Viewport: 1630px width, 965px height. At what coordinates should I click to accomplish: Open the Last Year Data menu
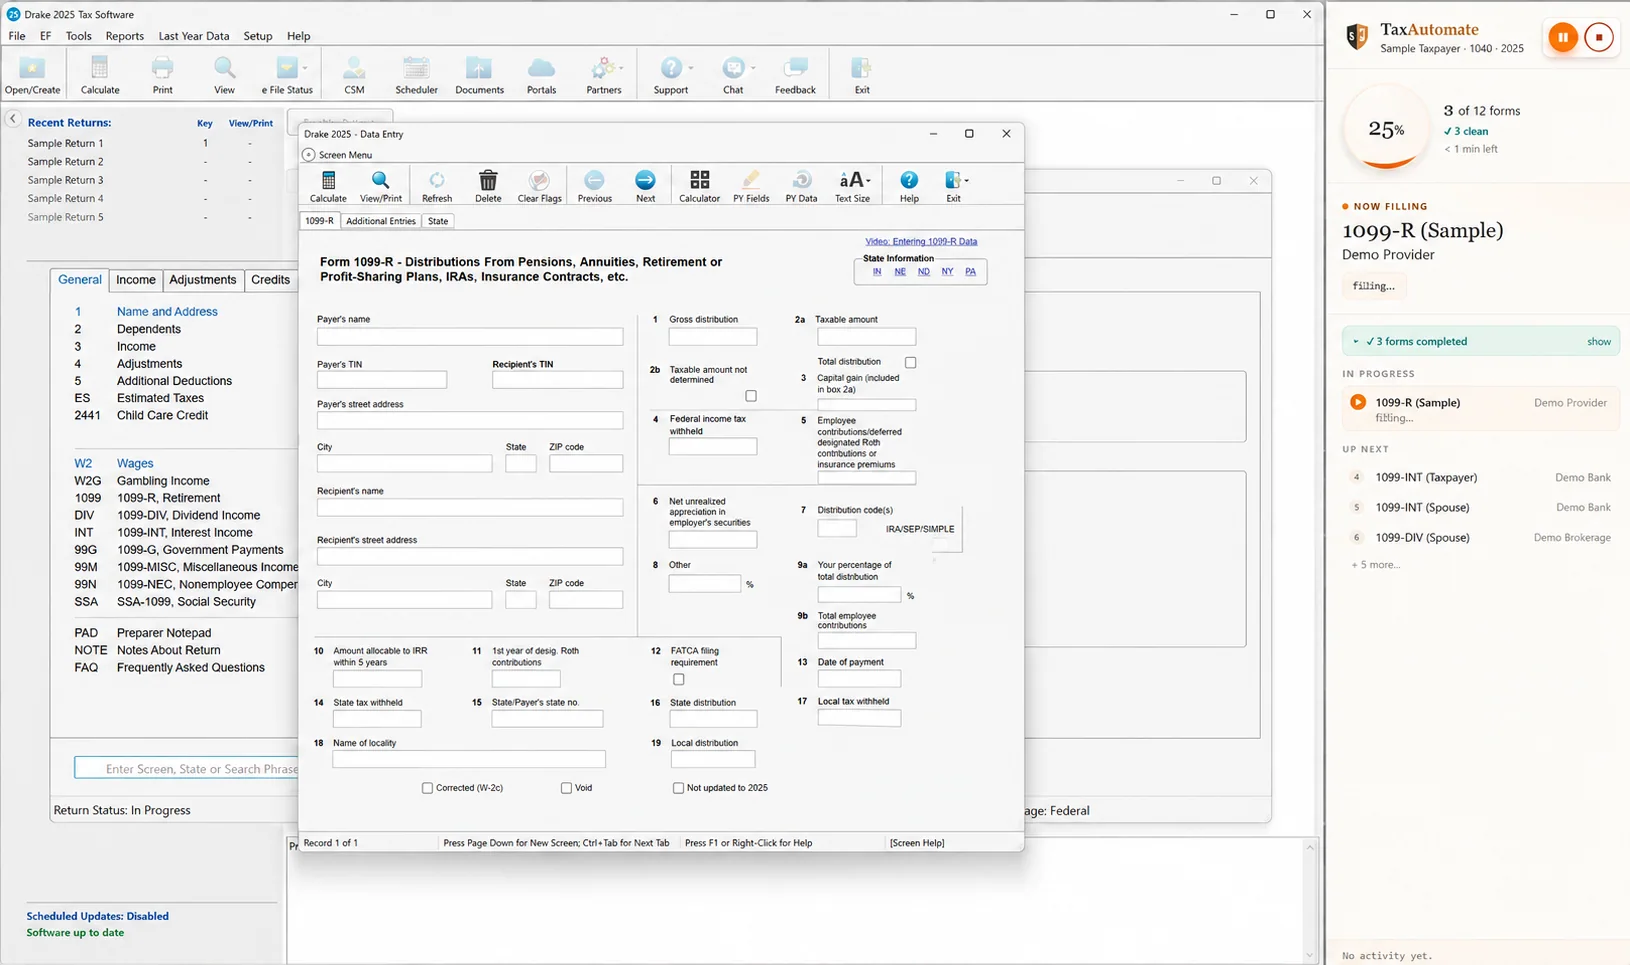pos(194,36)
